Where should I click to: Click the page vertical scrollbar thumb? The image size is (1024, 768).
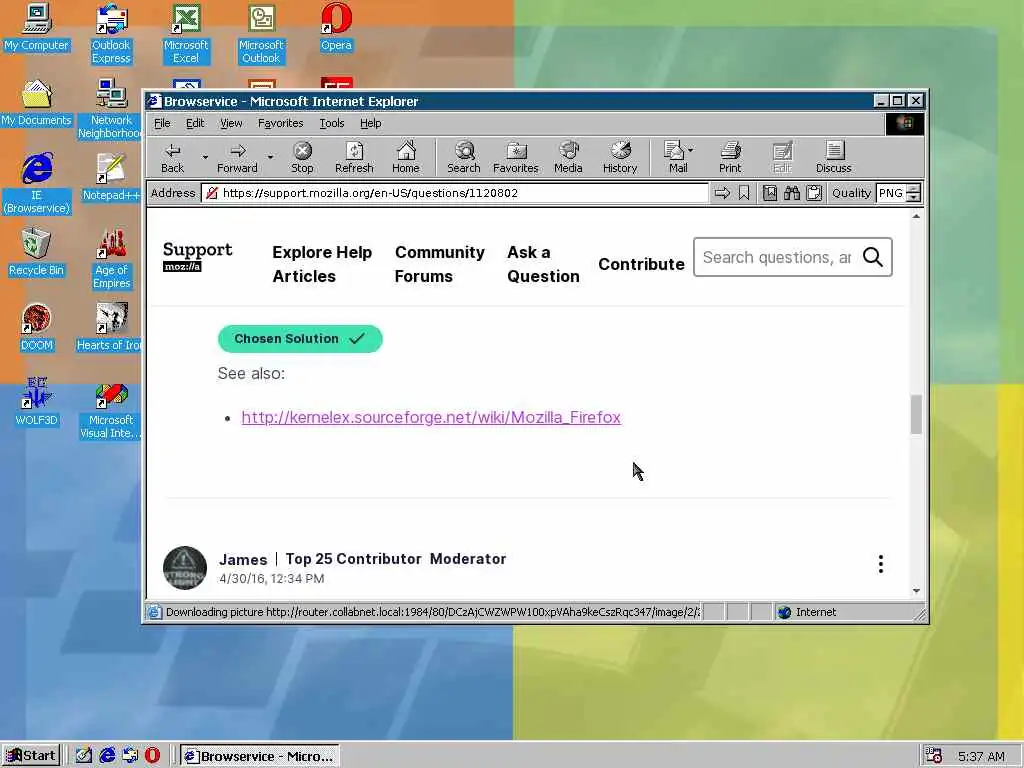[x=916, y=414]
